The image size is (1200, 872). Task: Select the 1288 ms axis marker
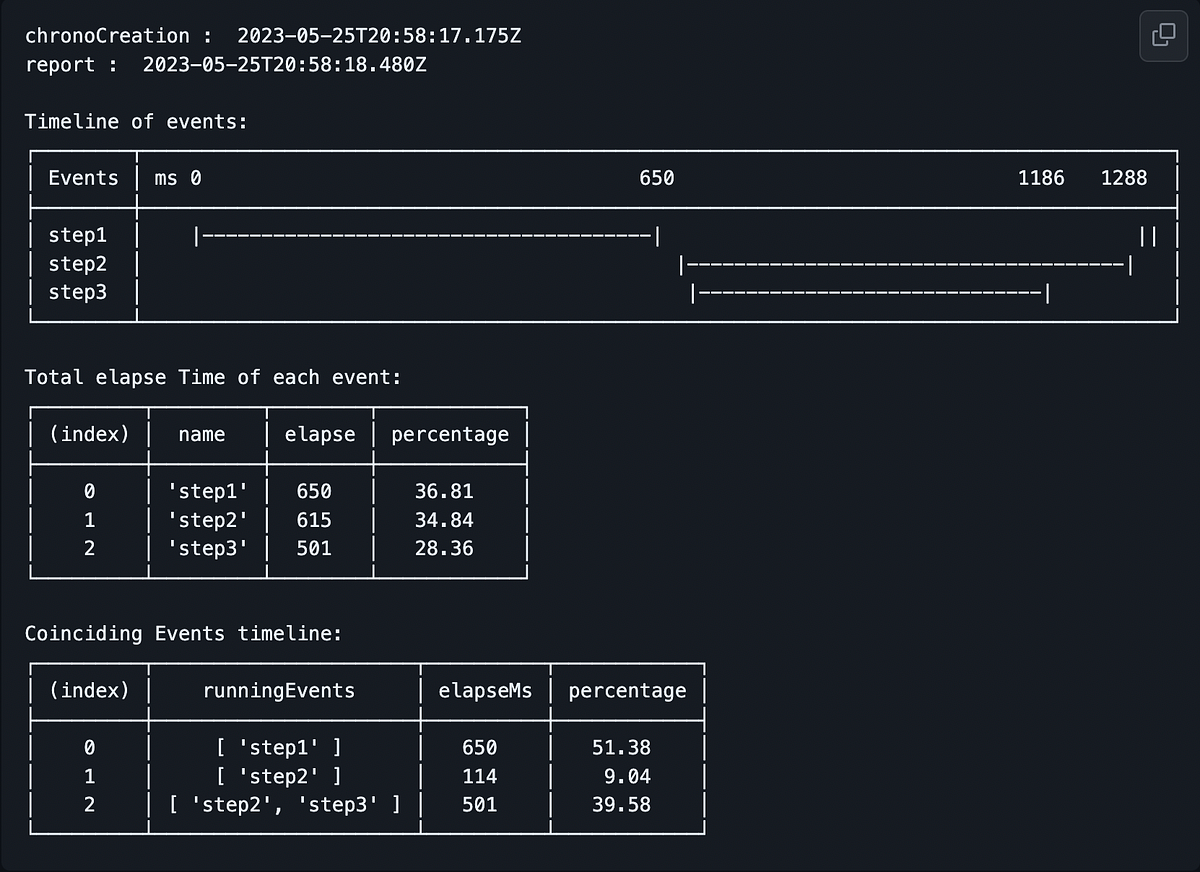[1124, 177]
